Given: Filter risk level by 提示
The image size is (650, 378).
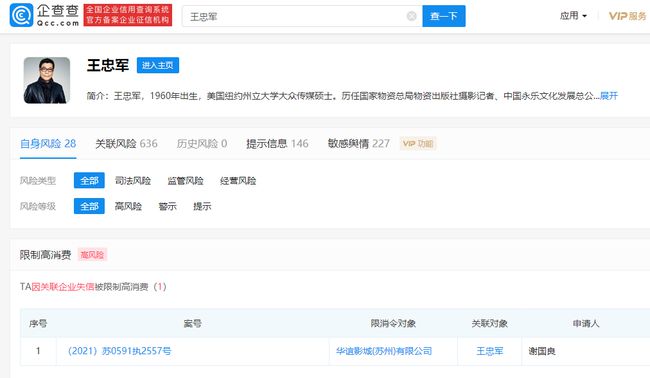Looking at the screenshot, I should (202, 206).
